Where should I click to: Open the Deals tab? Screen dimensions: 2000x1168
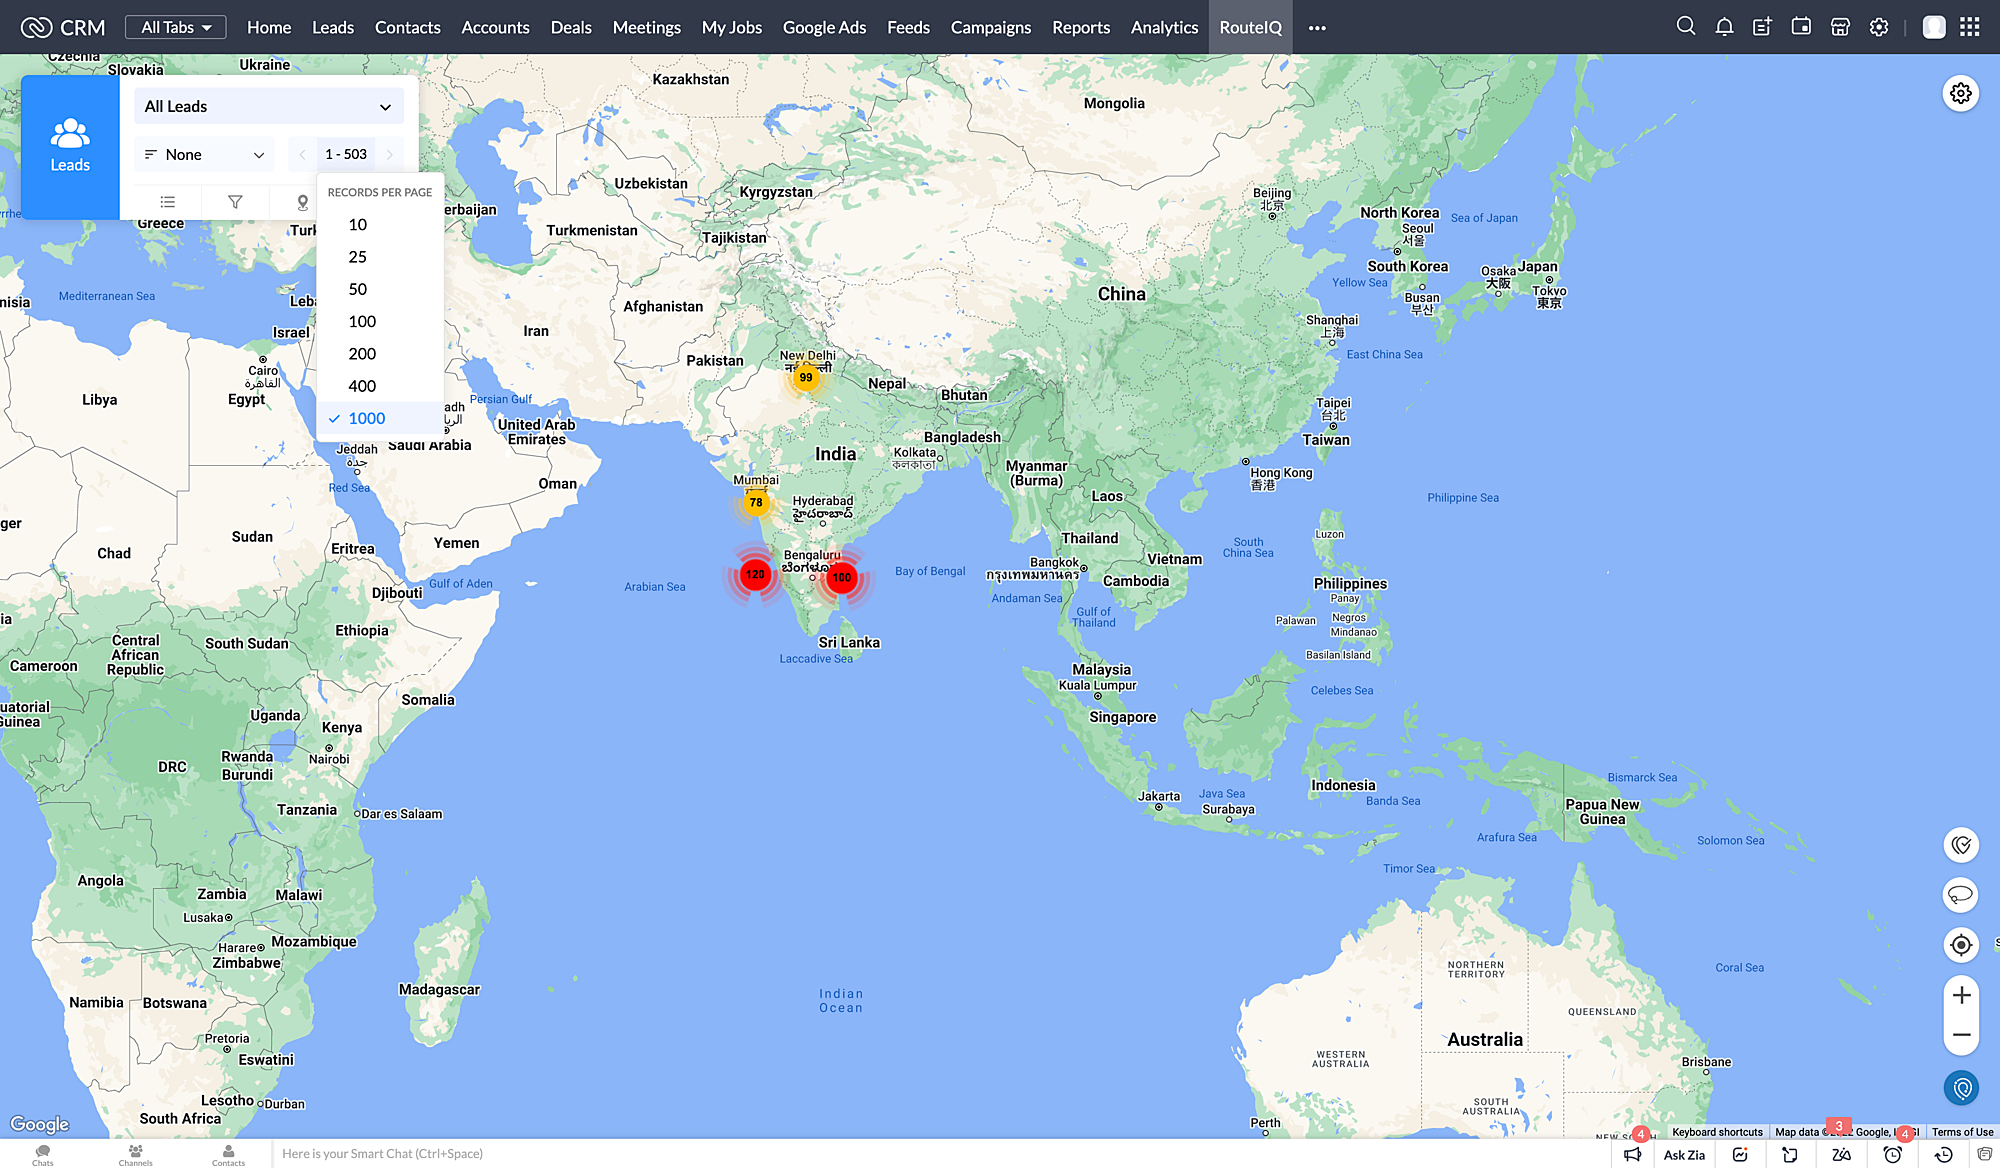click(x=571, y=27)
